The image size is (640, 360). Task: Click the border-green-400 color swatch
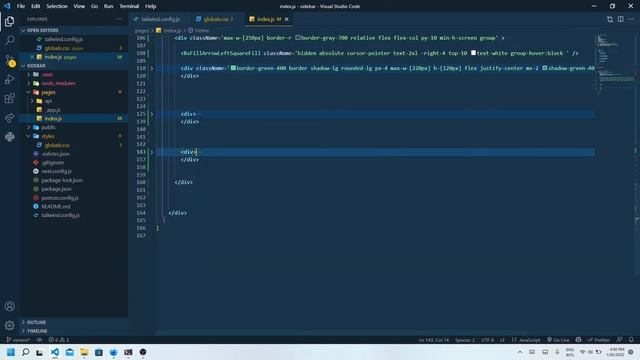coord(233,68)
